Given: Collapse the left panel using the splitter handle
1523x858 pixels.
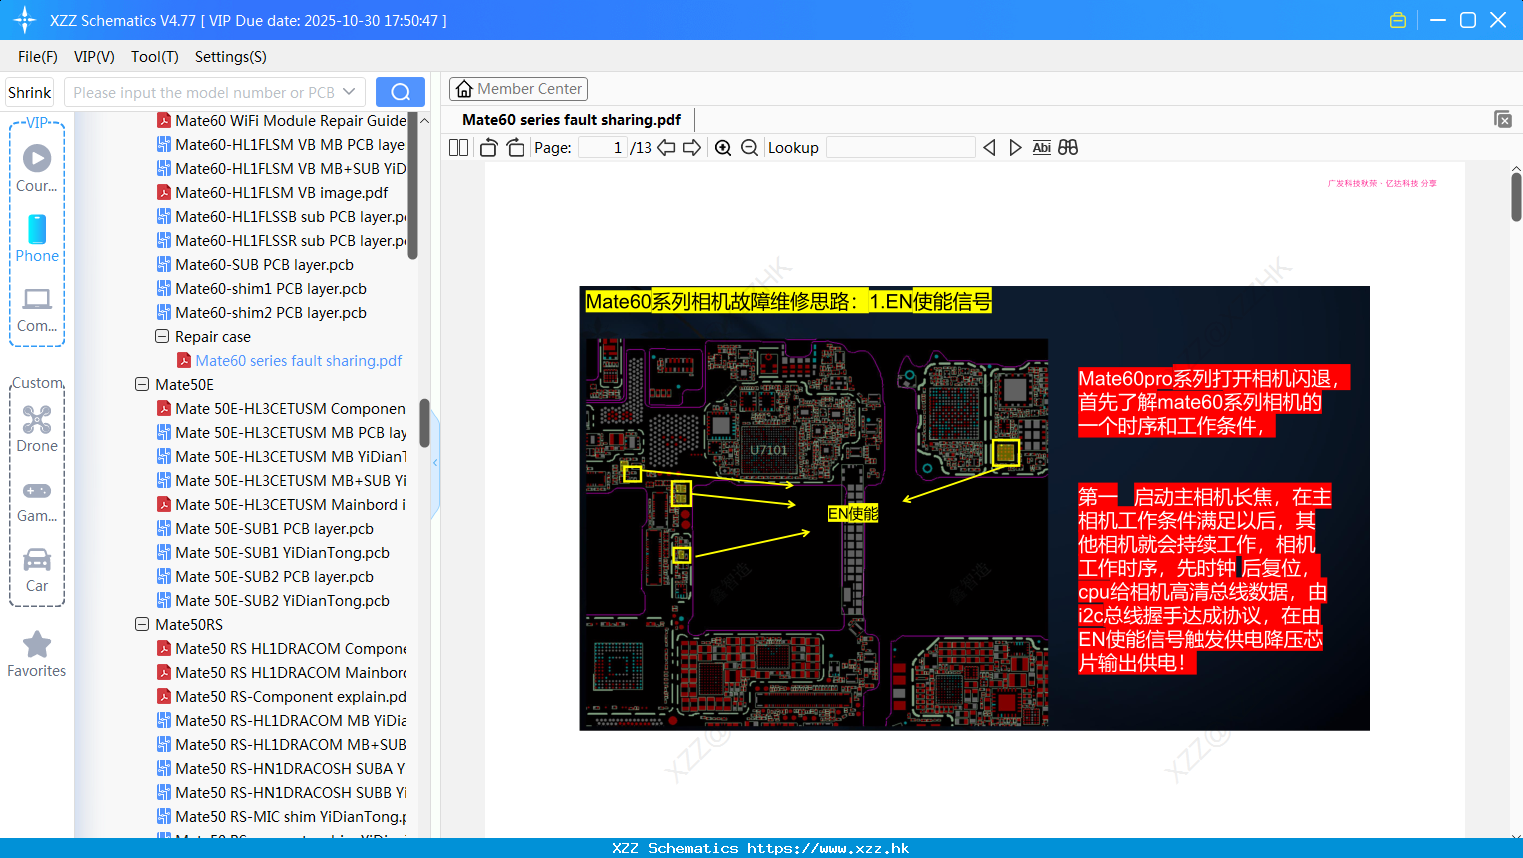Looking at the screenshot, I should [435, 462].
